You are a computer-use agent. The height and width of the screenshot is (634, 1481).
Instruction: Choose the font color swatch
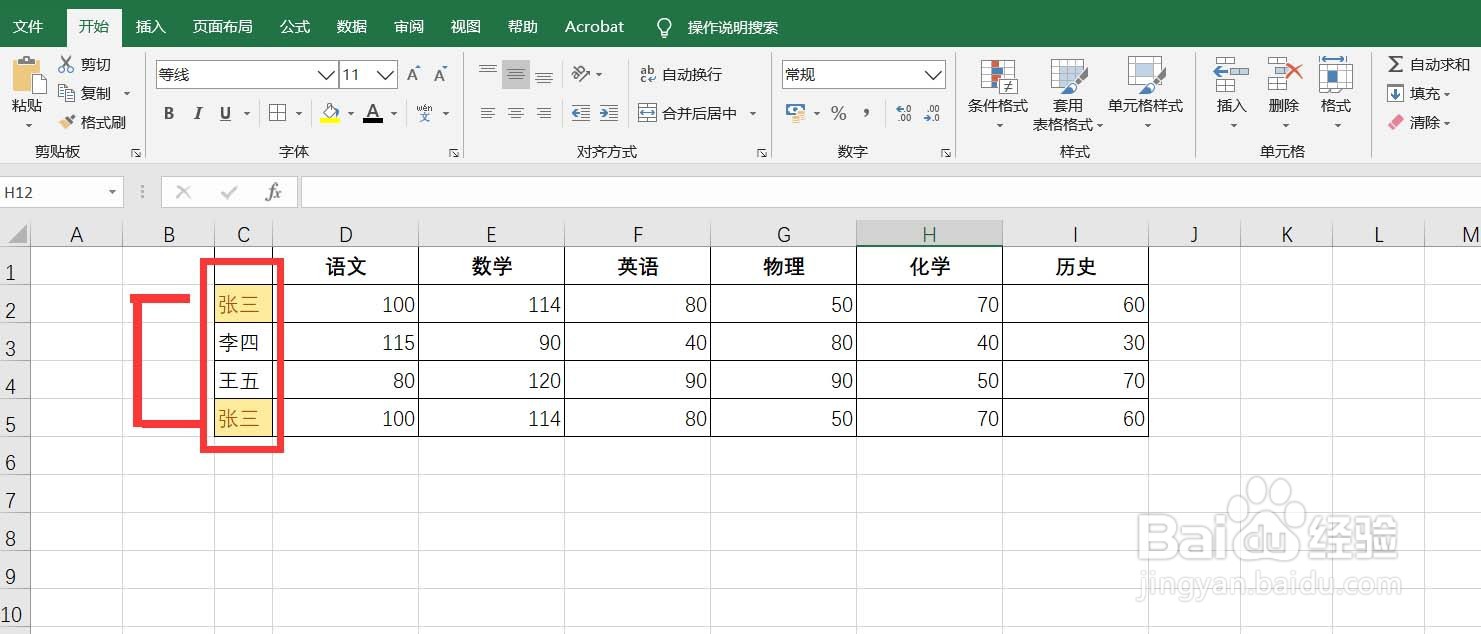[x=373, y=113]
